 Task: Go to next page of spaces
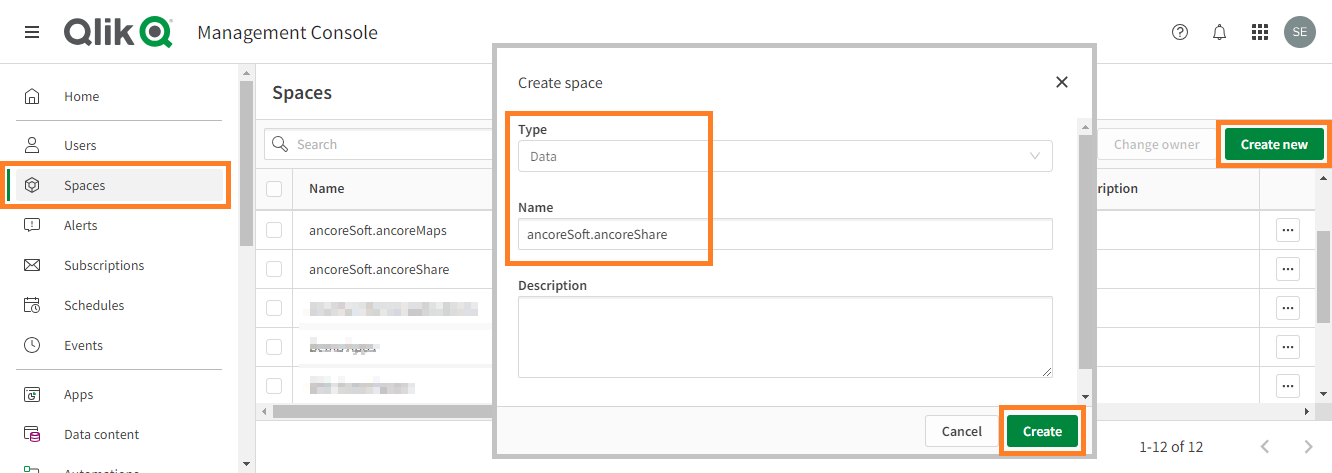[1308, 446]
